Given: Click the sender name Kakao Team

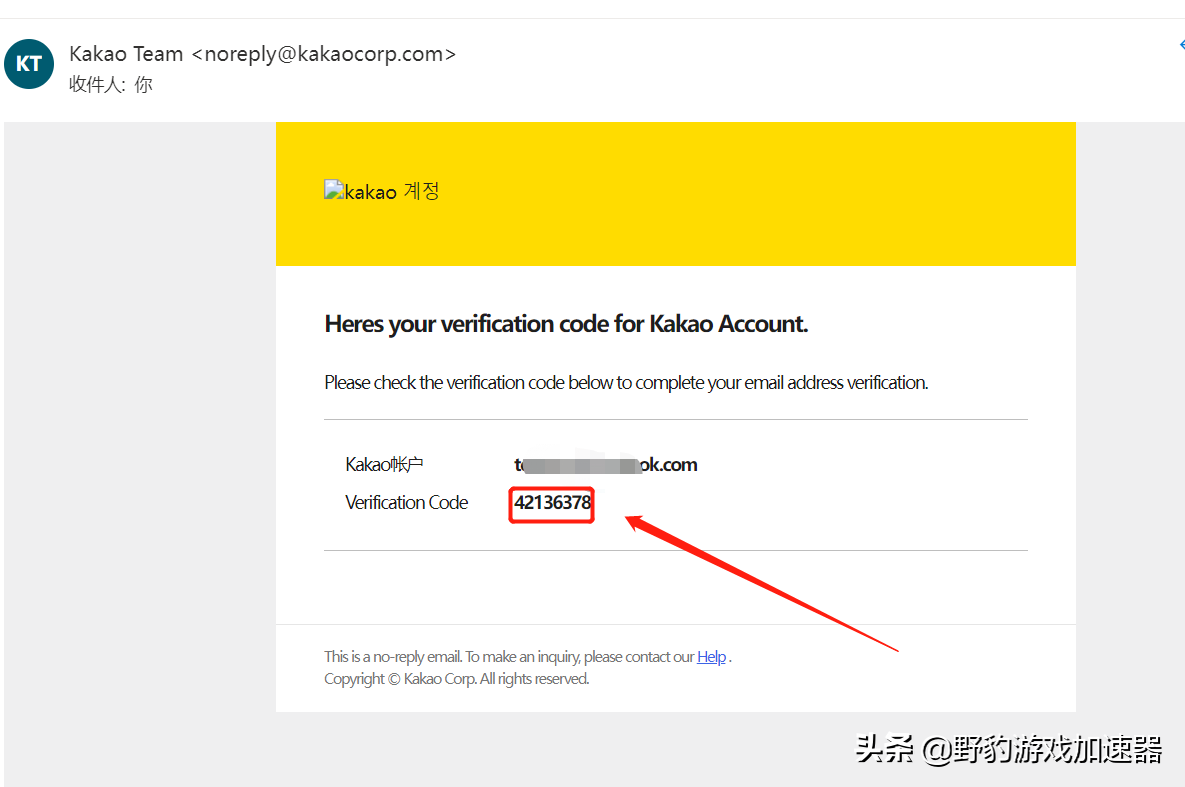Looking at the screenshot, I should 126,54.
